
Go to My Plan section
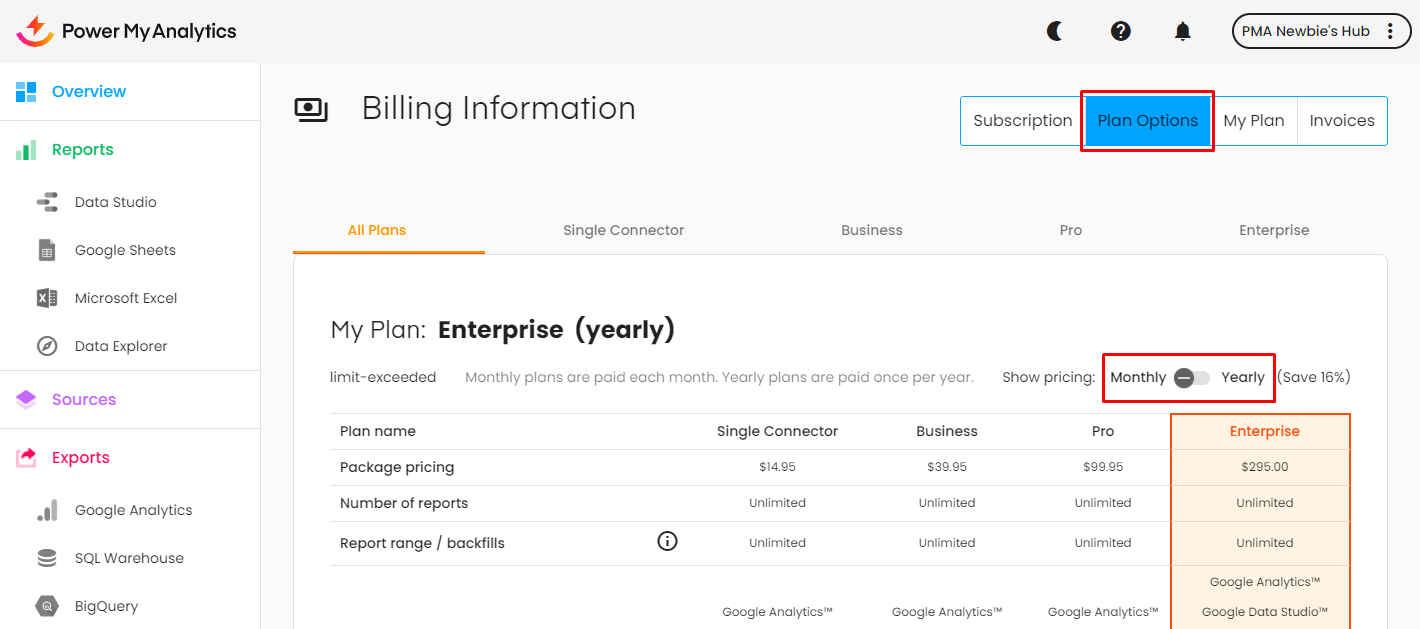[1253, 121]
